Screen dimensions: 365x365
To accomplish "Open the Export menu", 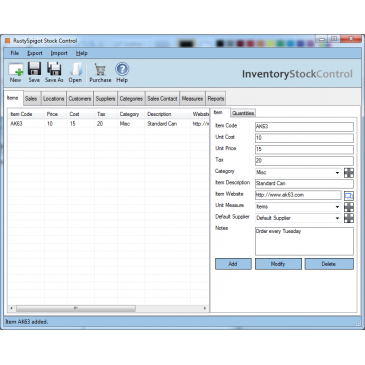I will 35,53.
